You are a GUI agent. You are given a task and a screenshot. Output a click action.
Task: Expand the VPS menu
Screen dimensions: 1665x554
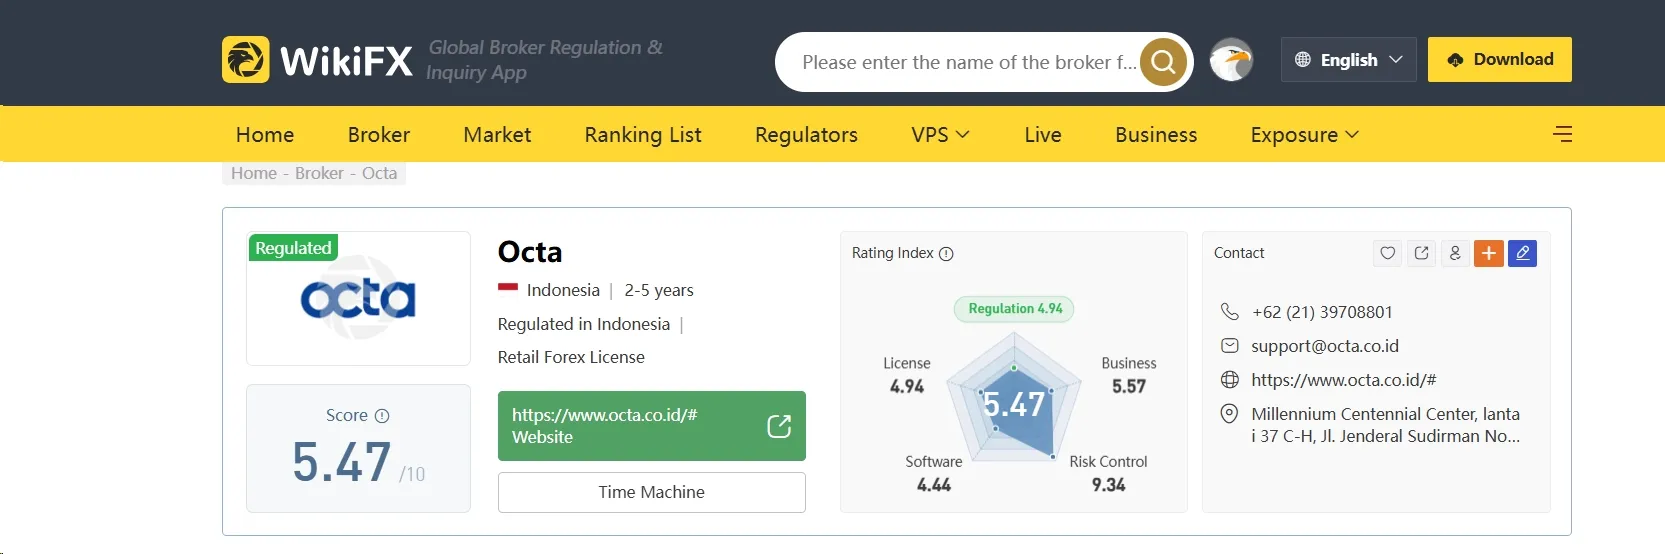tap(940, 134)
